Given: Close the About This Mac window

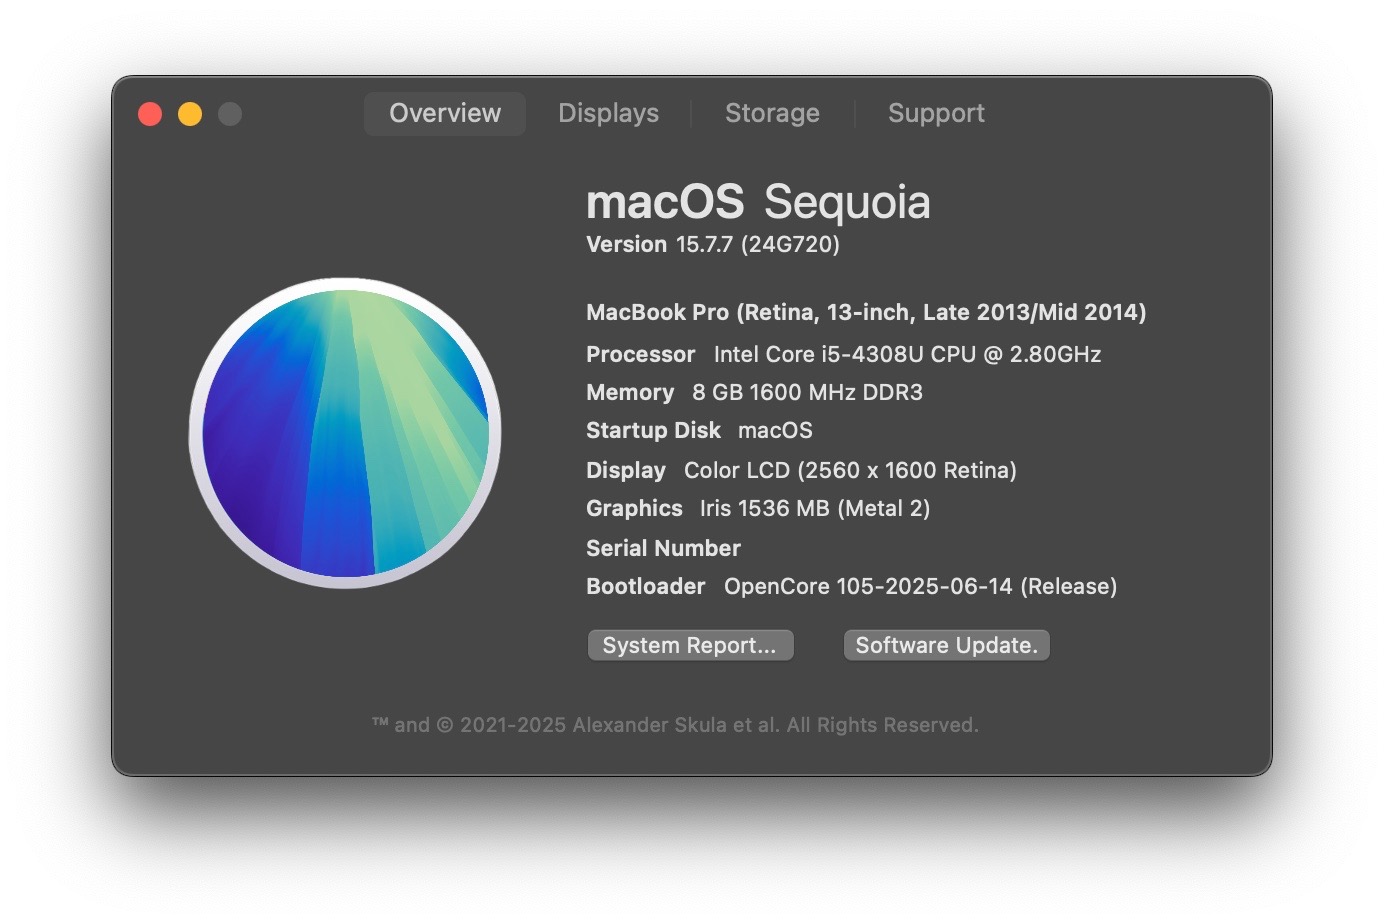Looking at the screenshot, I should pos(150,114).
